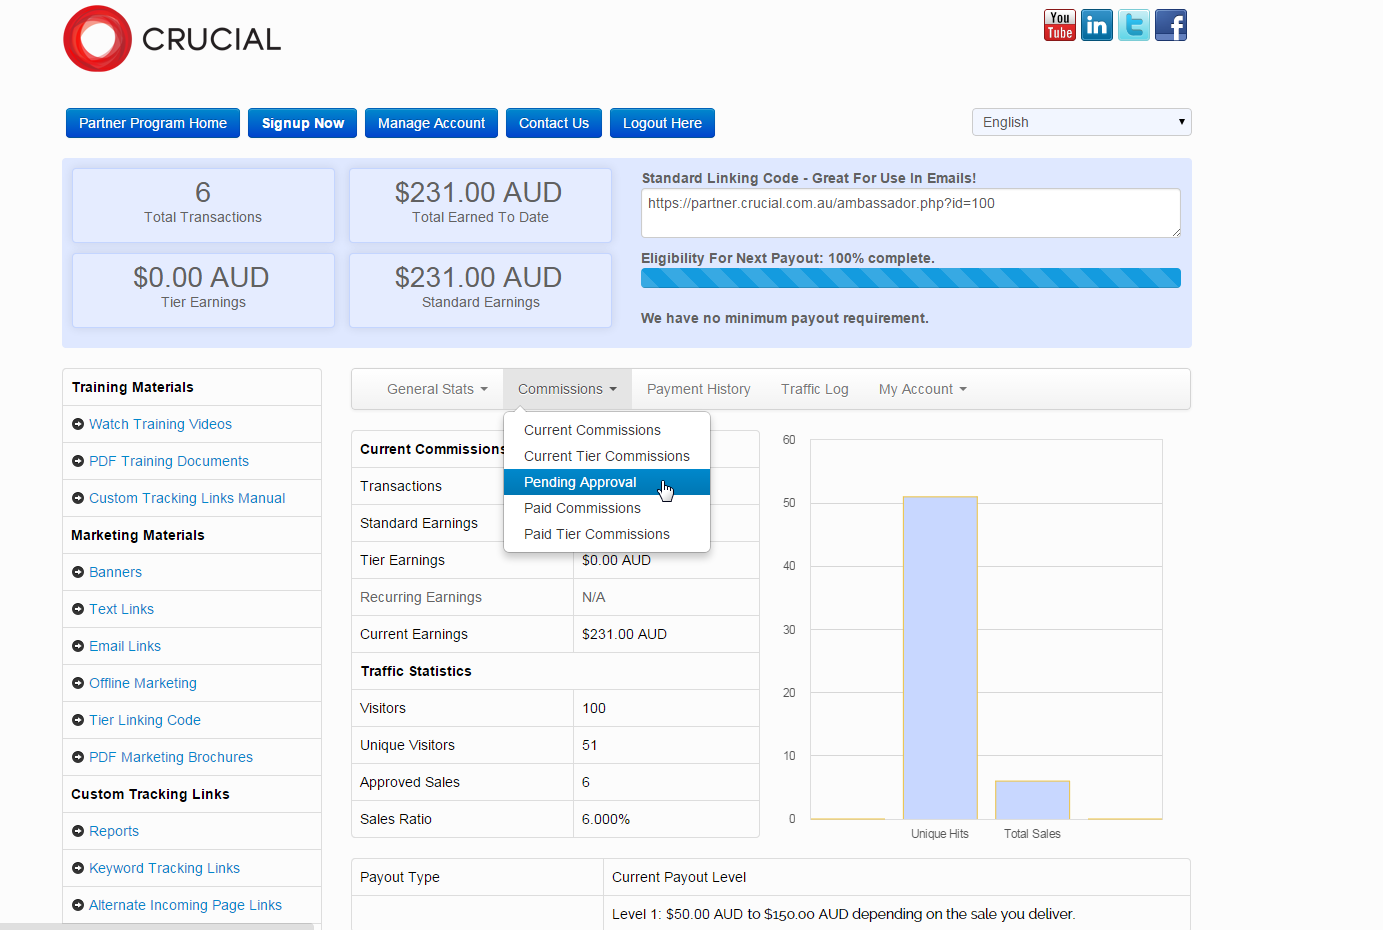Go to Partner Program Home
The height and width of the screenshot is (930, 1383).
tap(153, 123)
